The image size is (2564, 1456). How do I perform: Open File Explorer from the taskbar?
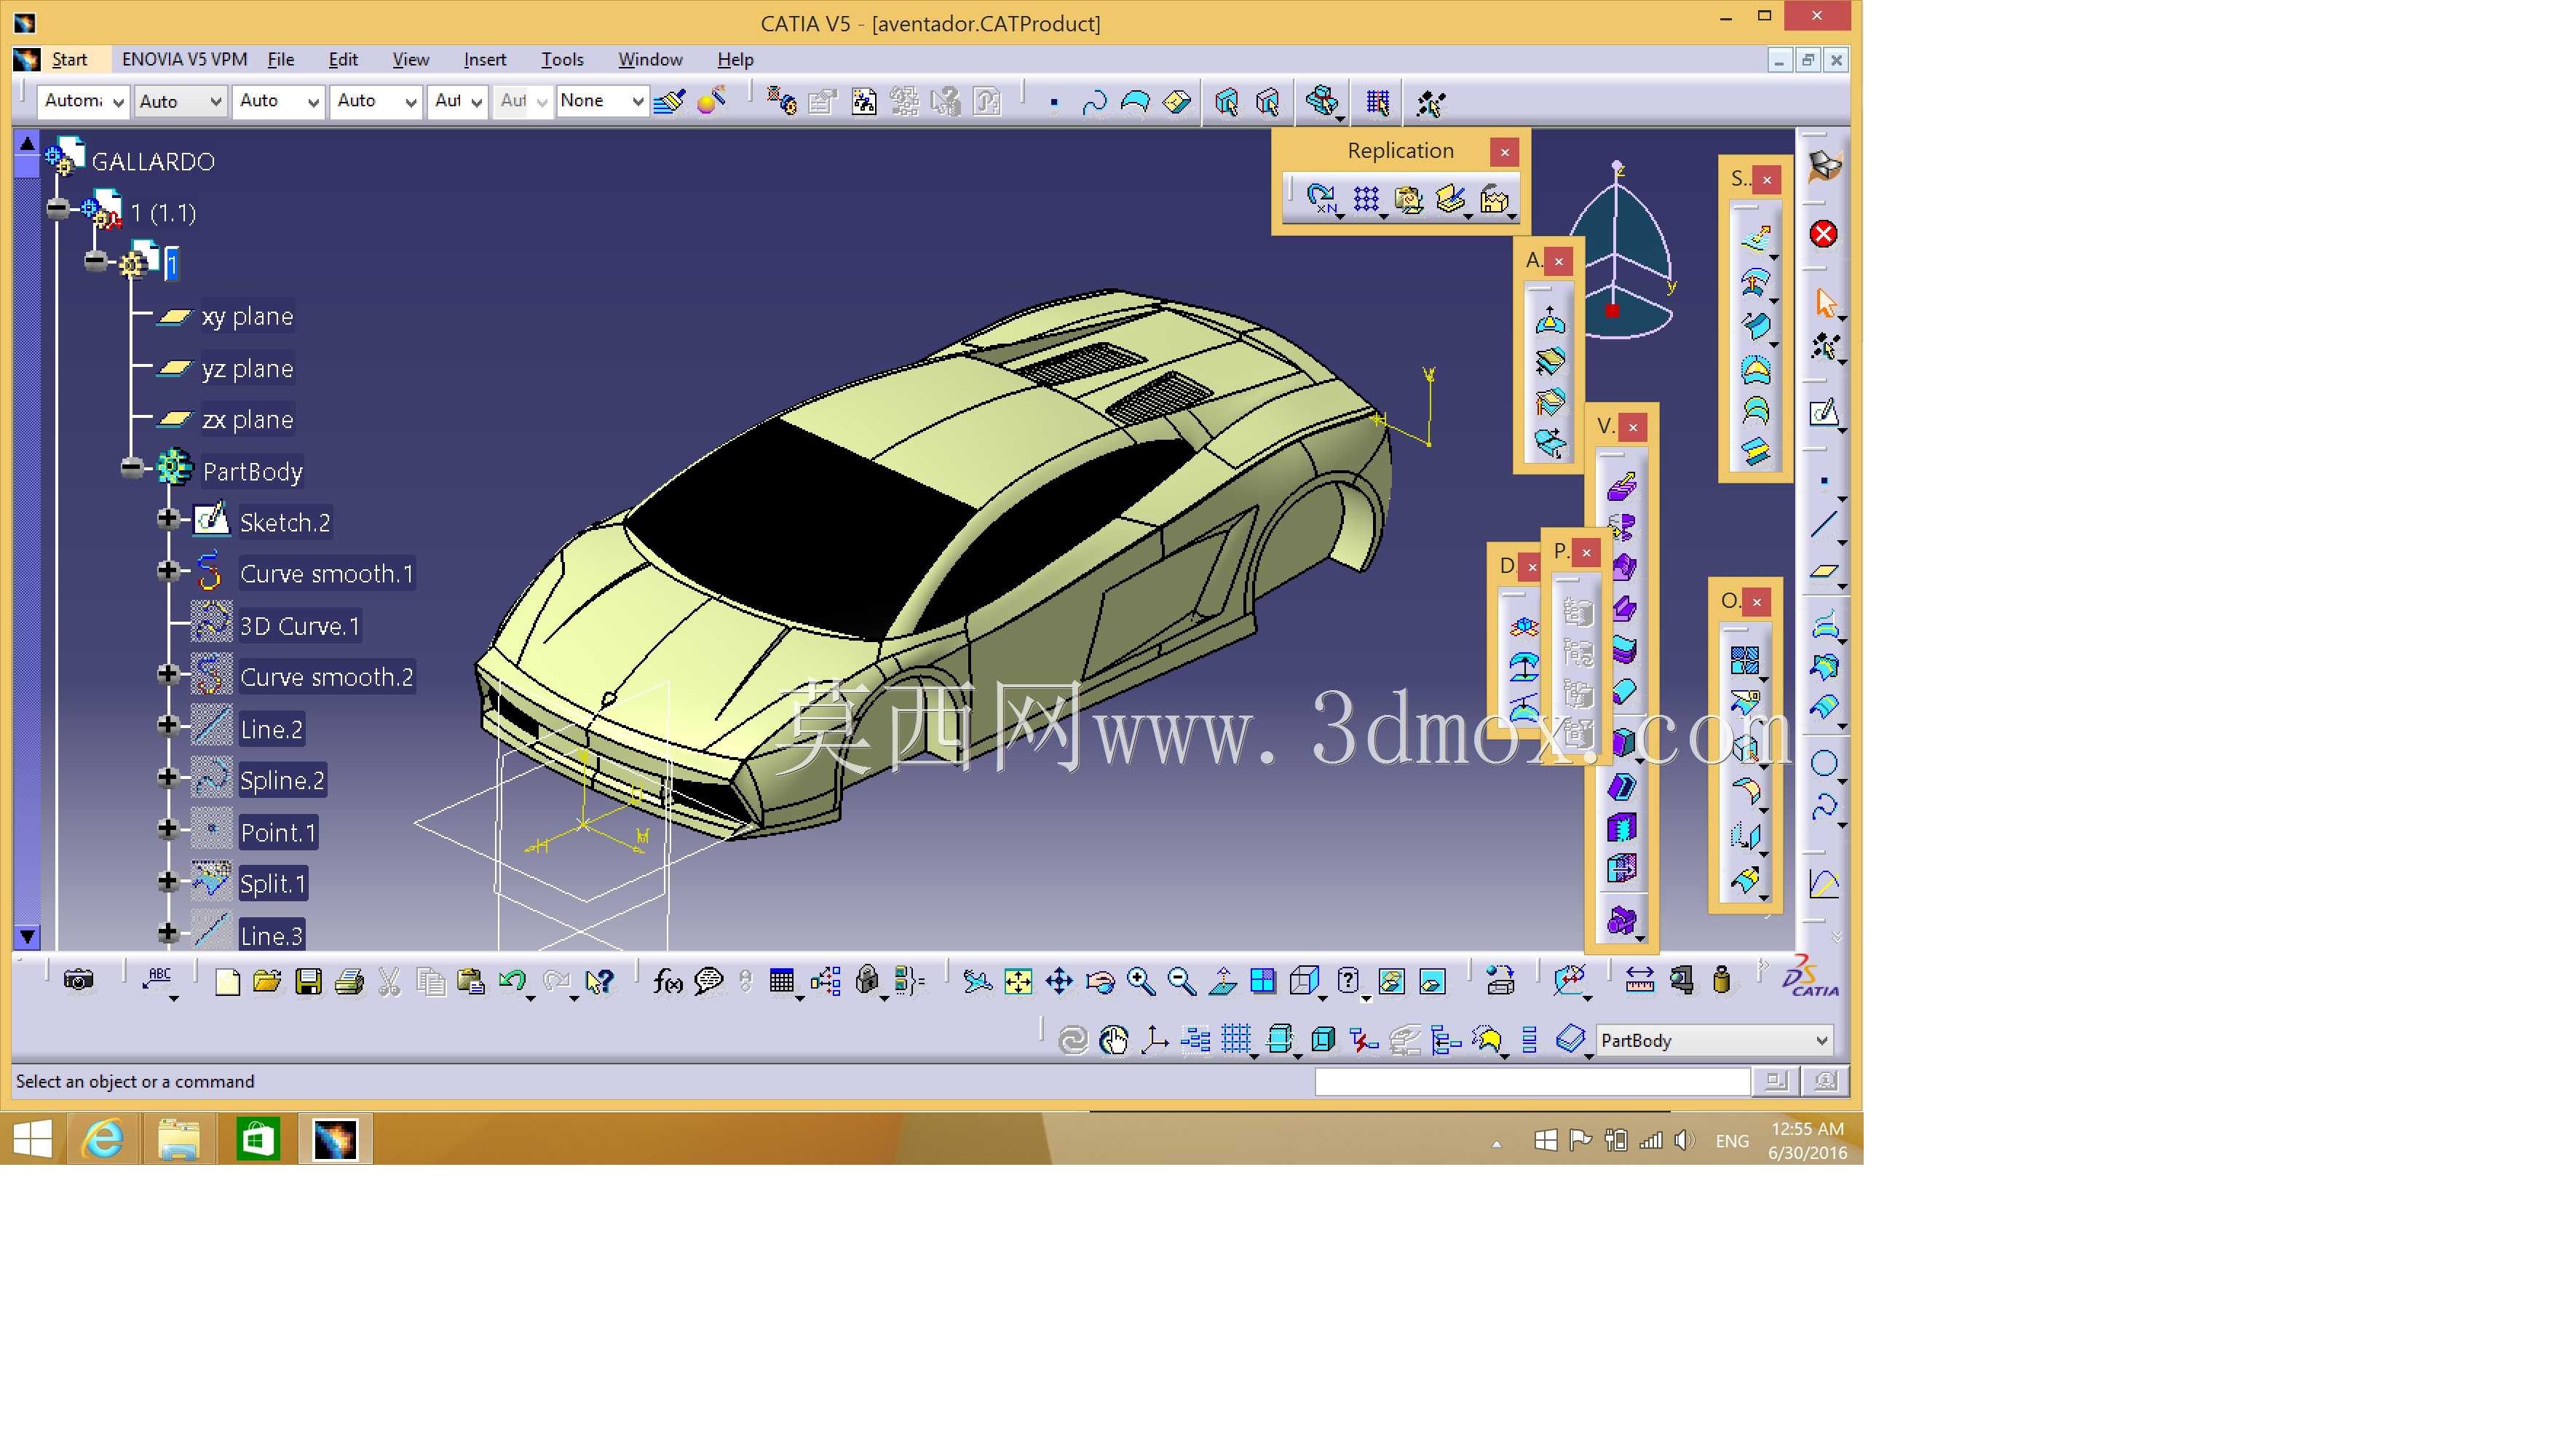(179, 1139)
